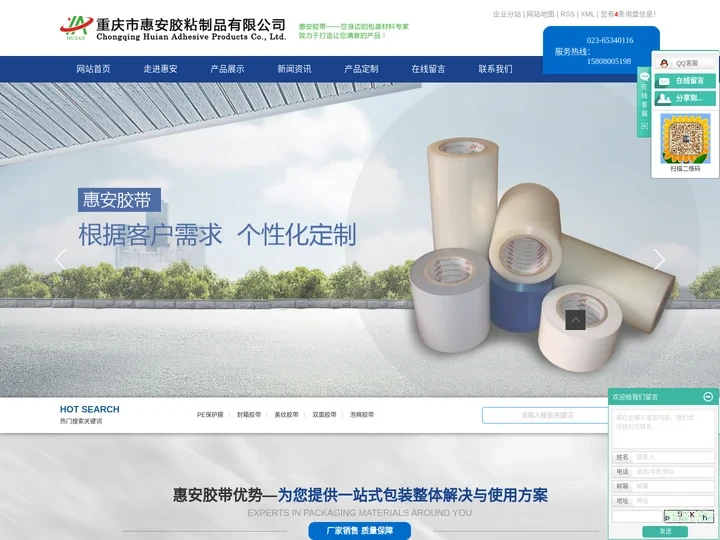Click the back-to-top arrow button

click(575, 320)
